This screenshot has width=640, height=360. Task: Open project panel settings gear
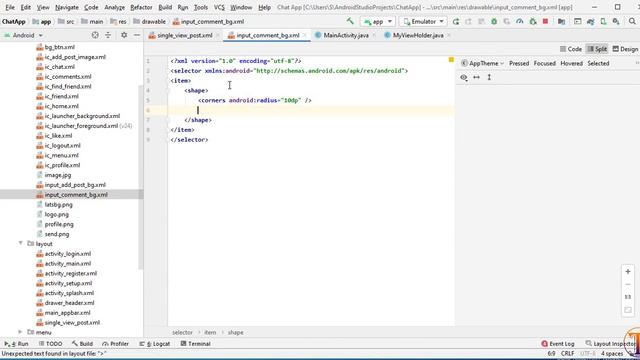click(x=124, y=36)
